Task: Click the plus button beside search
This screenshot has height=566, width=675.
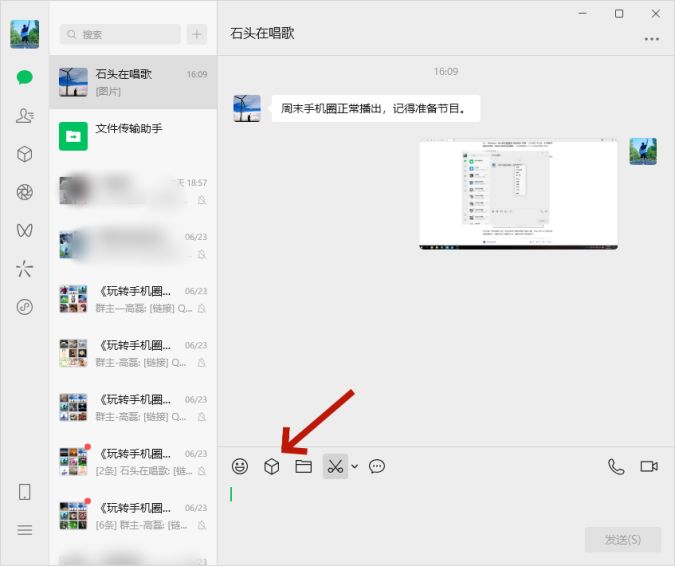Action: pyautogui.click(x=197, y=34)
